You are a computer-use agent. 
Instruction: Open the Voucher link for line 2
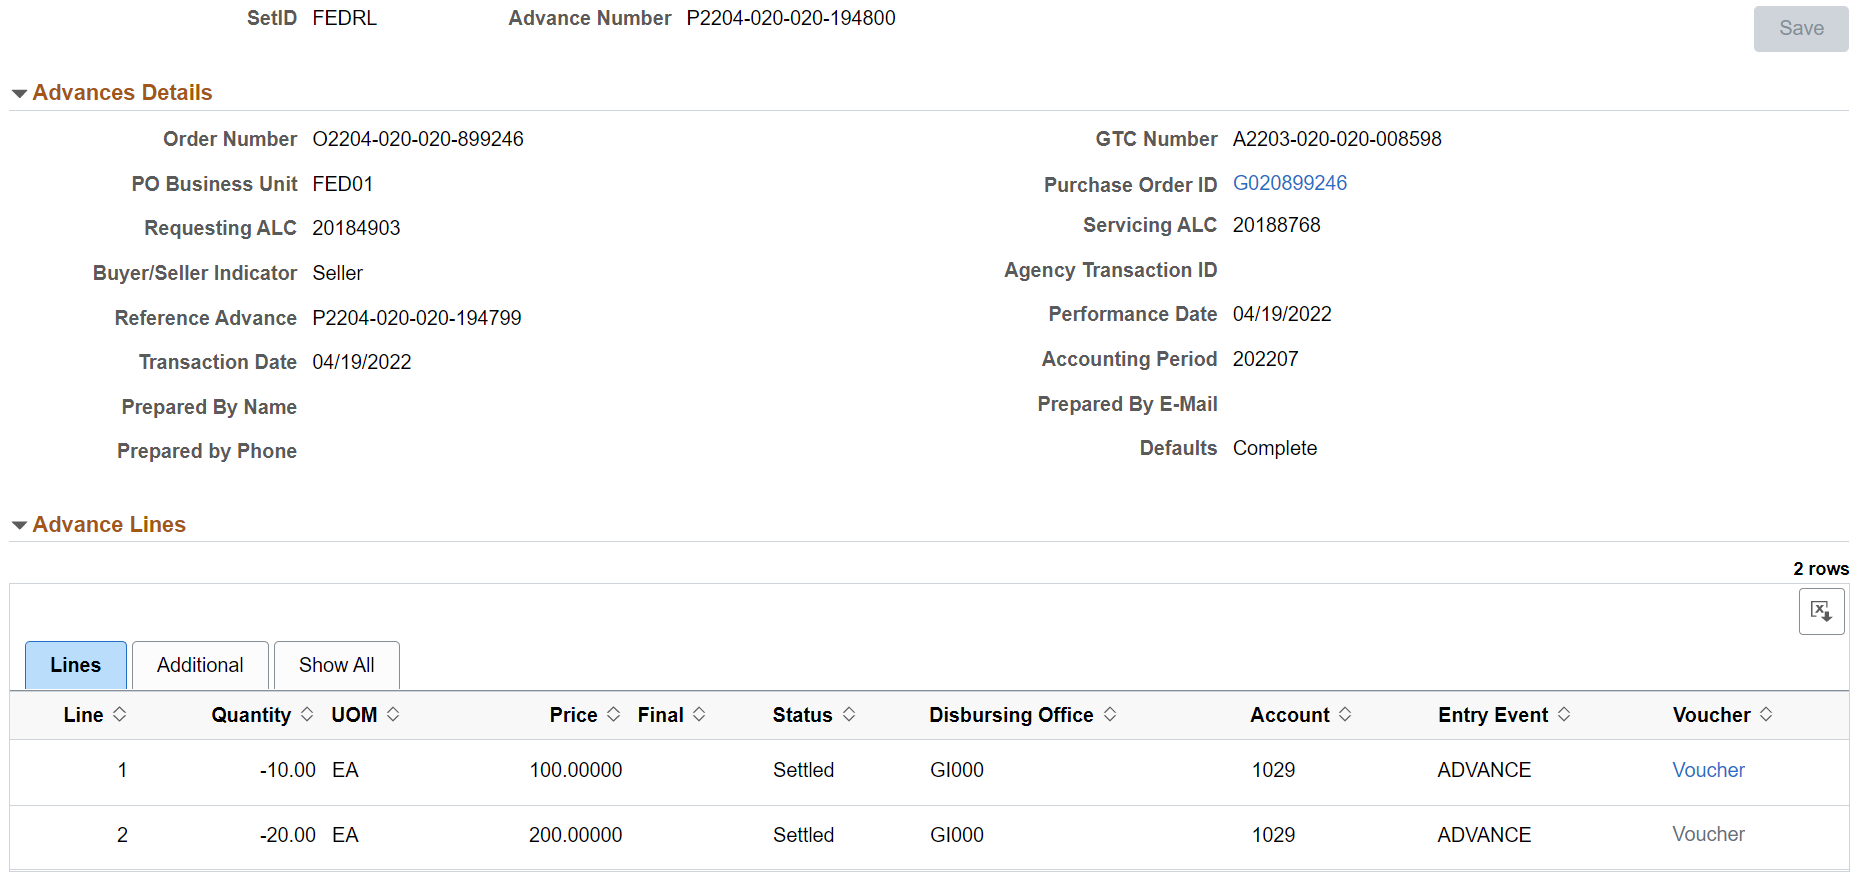tap(1708, 834)
